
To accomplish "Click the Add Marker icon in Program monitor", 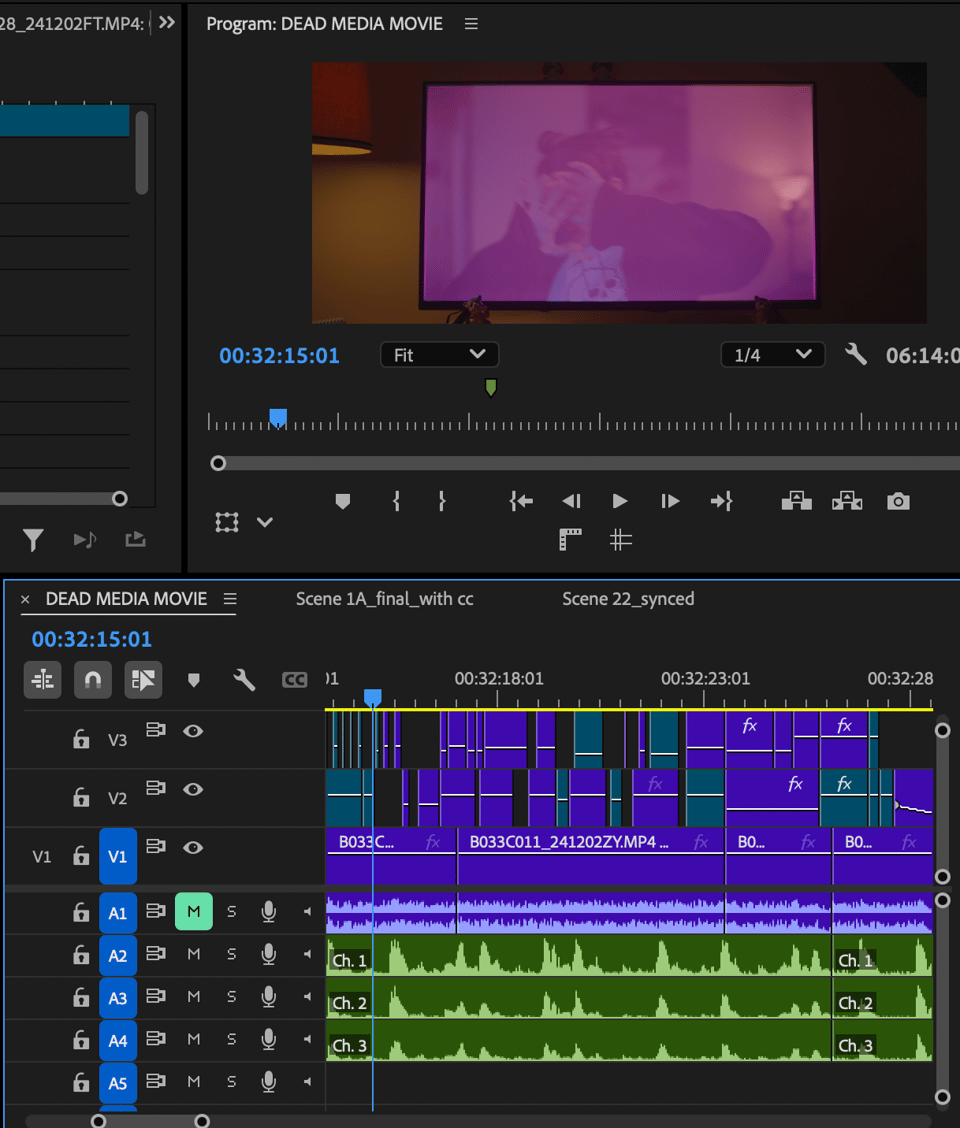I will click(343, 502).
